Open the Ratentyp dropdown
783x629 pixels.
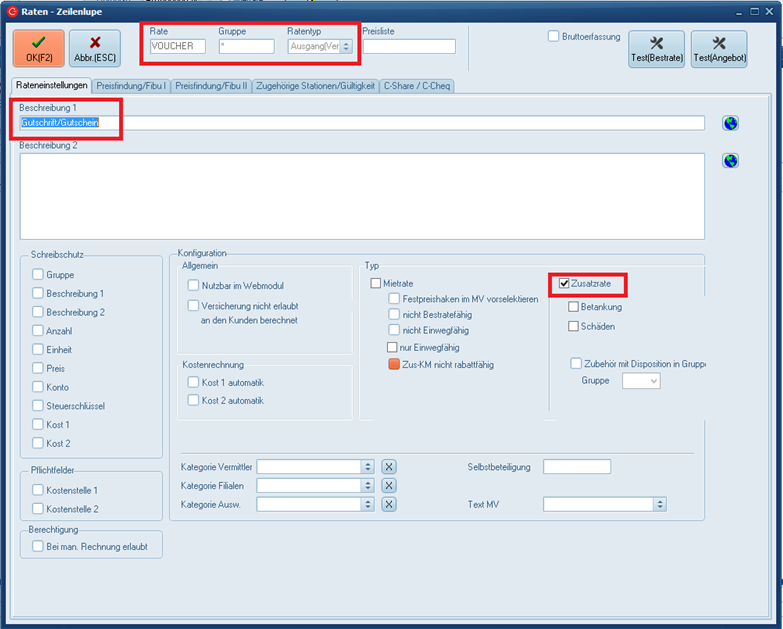346,46
